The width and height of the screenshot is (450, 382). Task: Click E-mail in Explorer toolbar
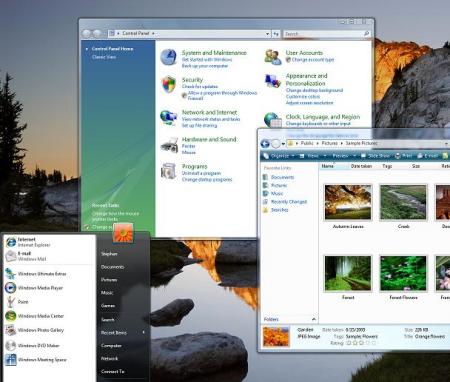coord(428,156)
